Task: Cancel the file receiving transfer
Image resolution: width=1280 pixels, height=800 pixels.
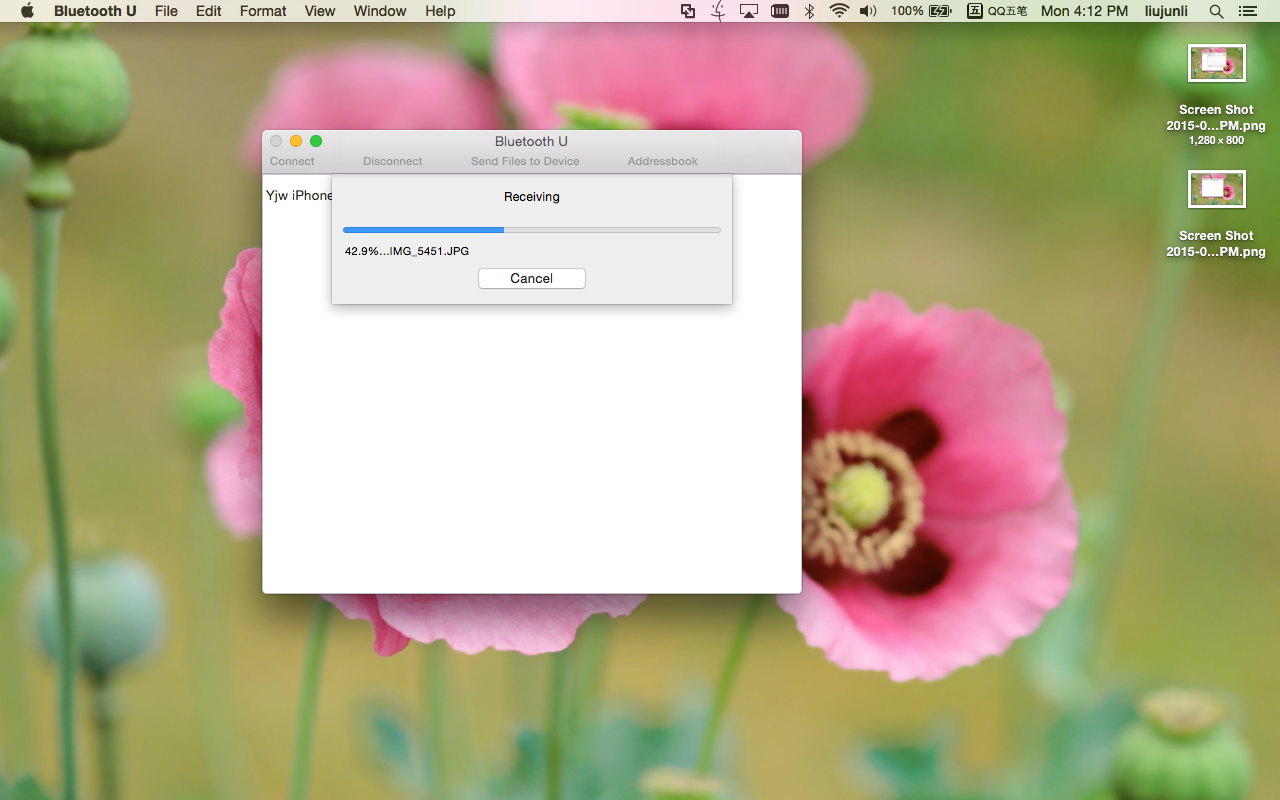Action: [532, 278]
